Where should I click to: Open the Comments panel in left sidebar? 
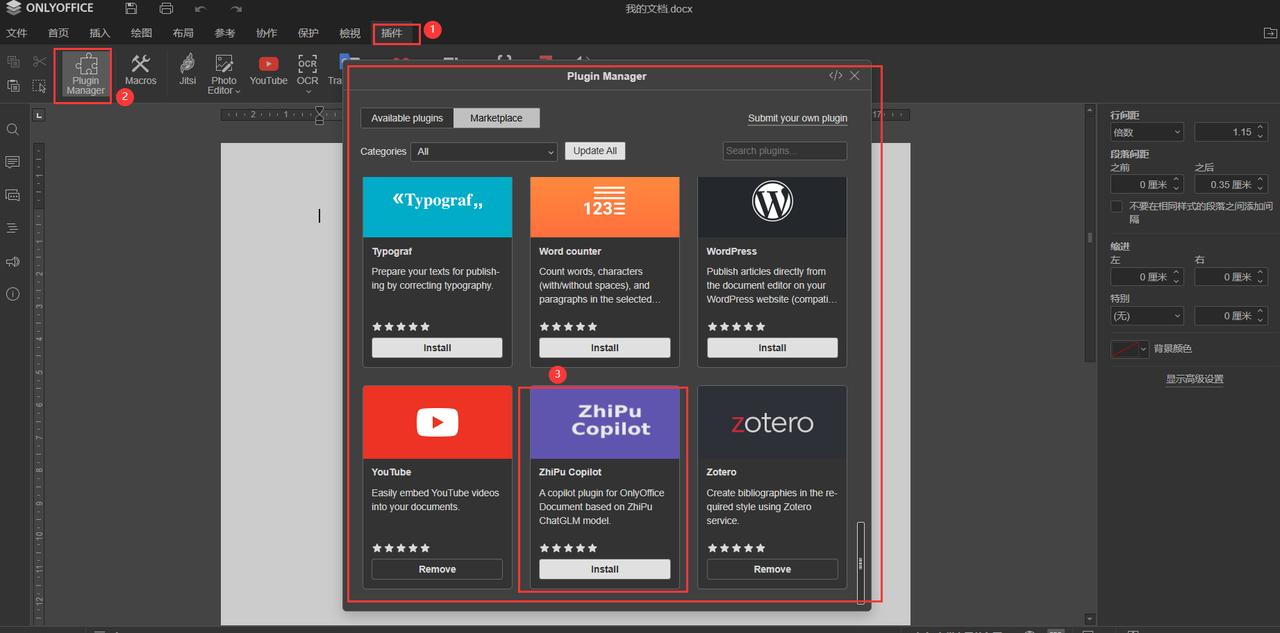13,162
